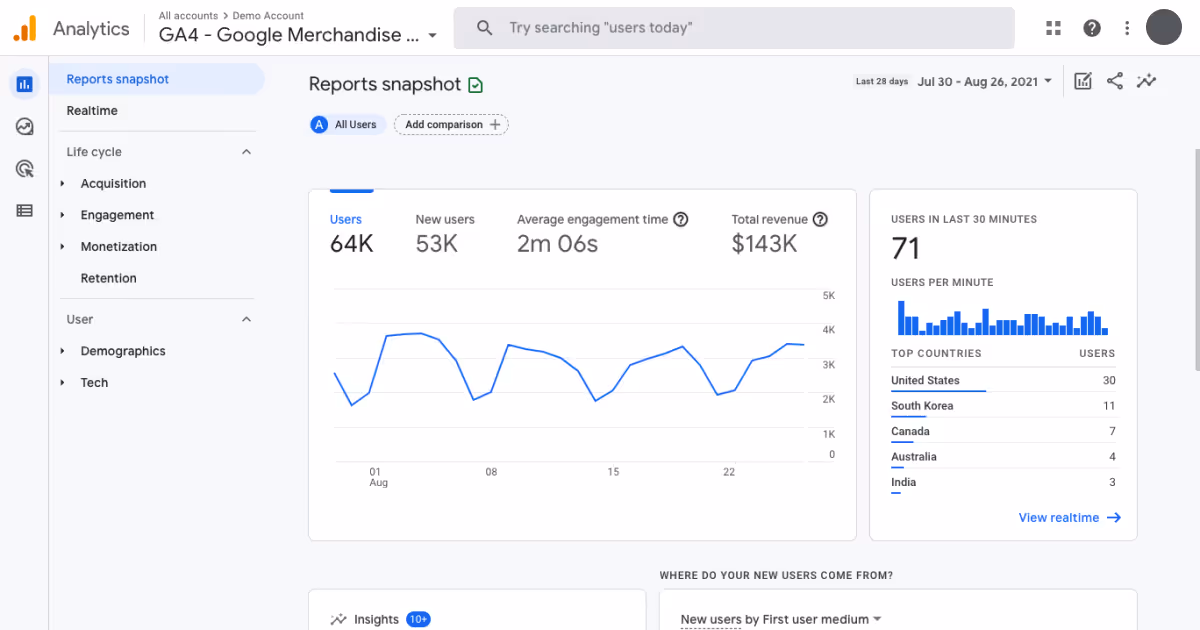Open the Help question mark icon
The width and height of the screenshot is (1200, 630).
tap(1092, 28)
